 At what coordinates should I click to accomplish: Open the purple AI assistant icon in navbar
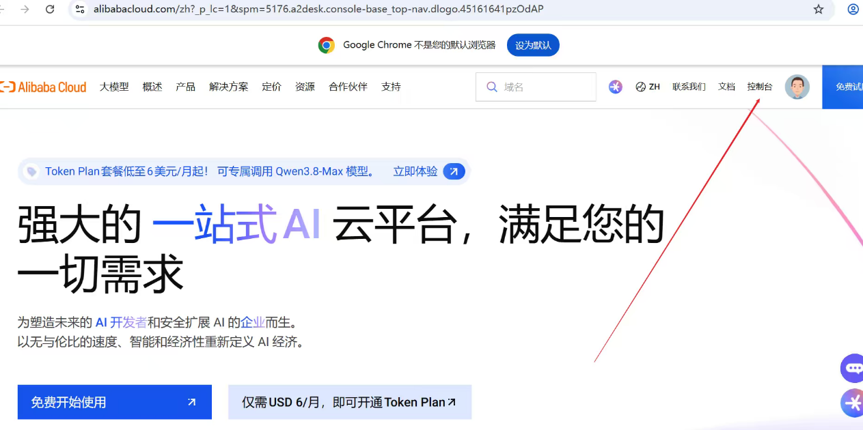point(615,87)
